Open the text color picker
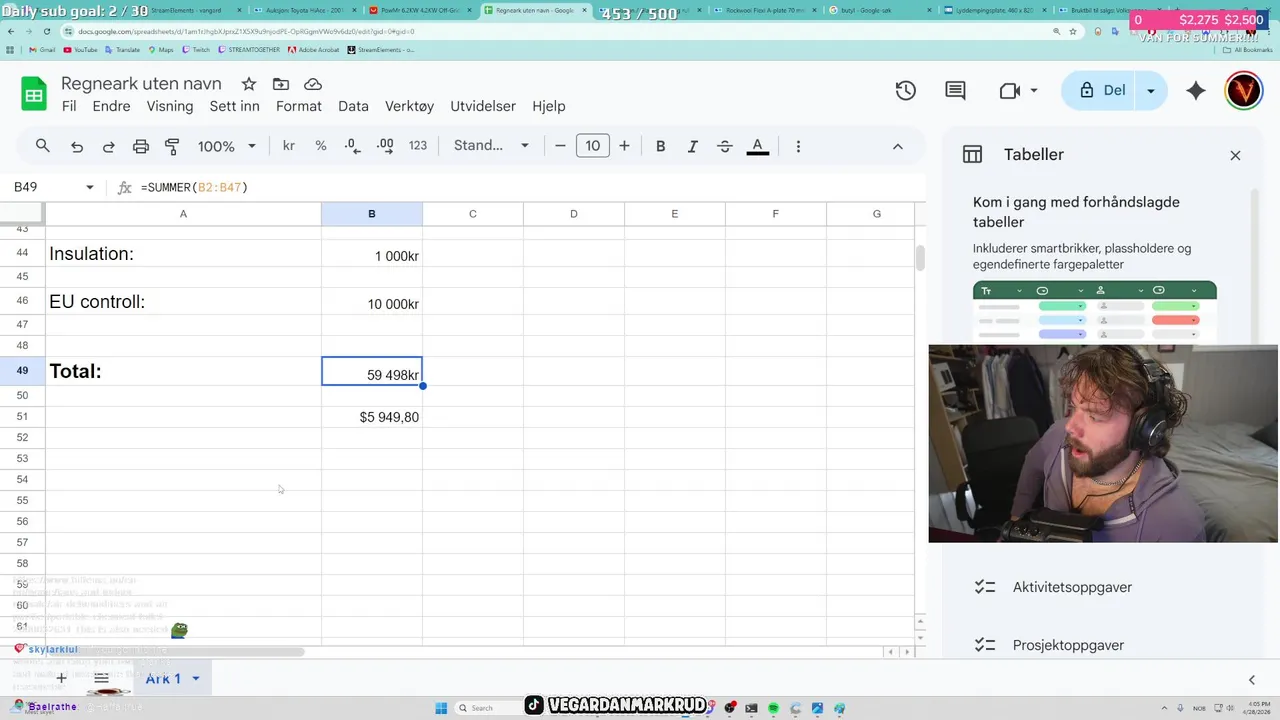This screenshot has width=1280, height=720. [x=758, y=146]
